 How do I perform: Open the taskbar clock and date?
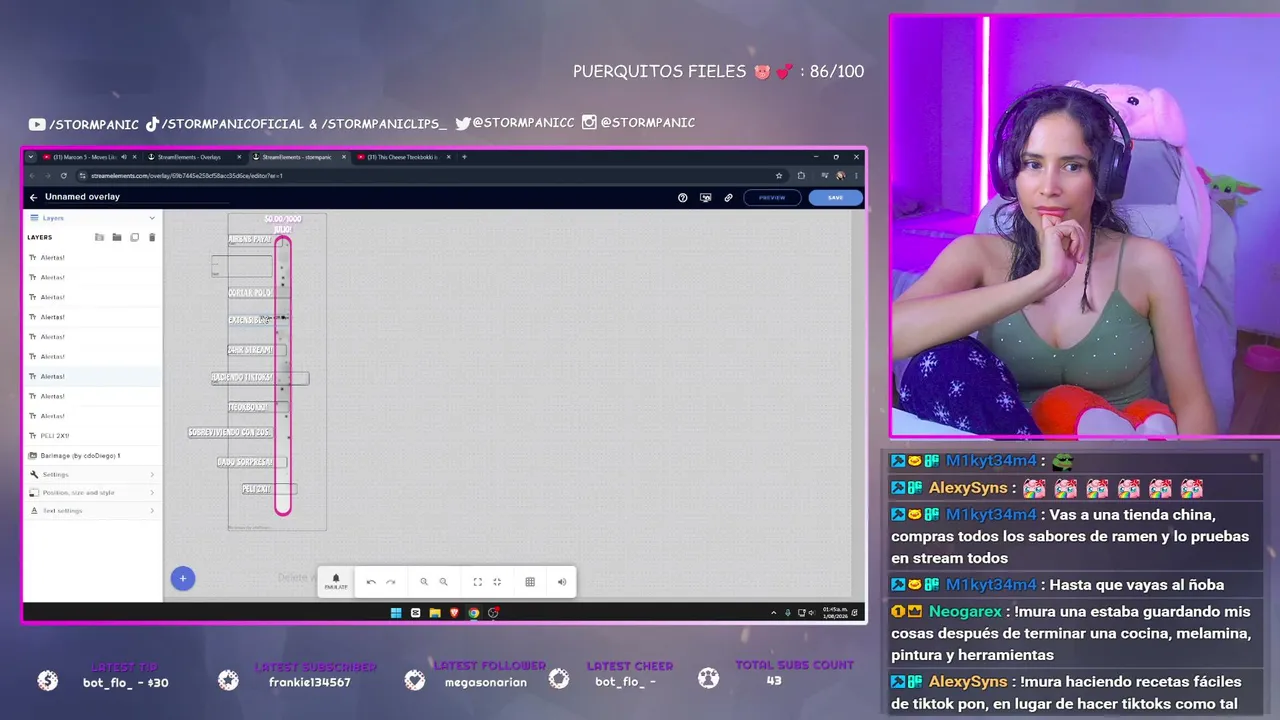click(834, 612)
